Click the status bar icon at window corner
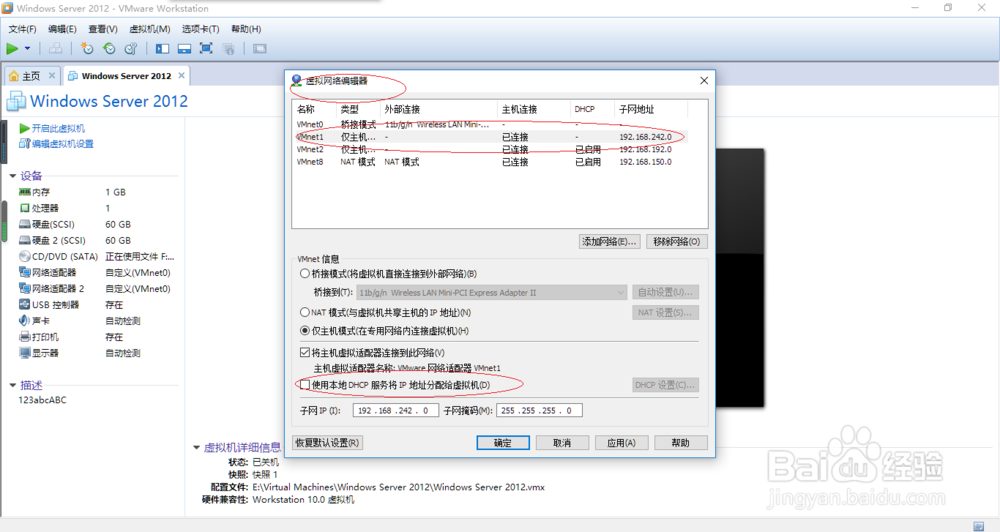 (x=978, y=526)
